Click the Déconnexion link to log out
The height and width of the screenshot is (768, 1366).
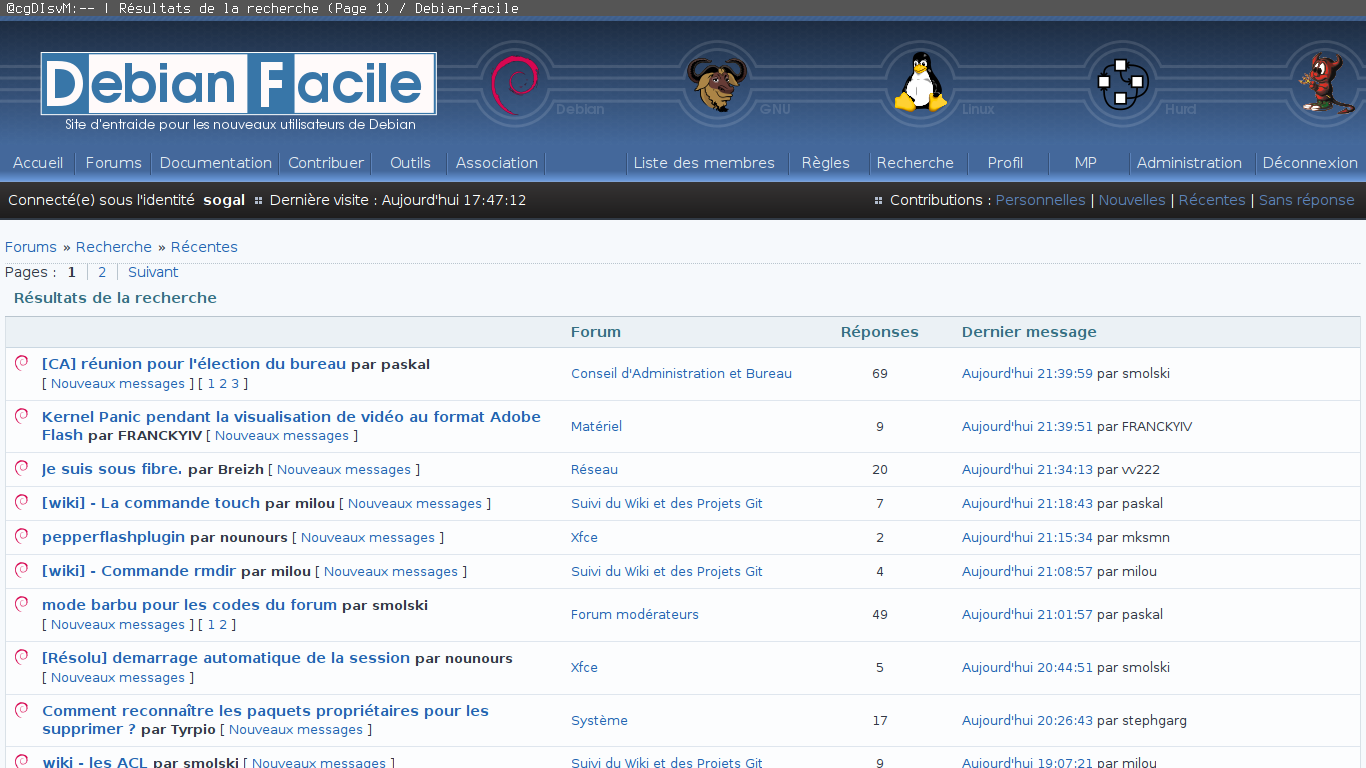[x=1310, y=163]
